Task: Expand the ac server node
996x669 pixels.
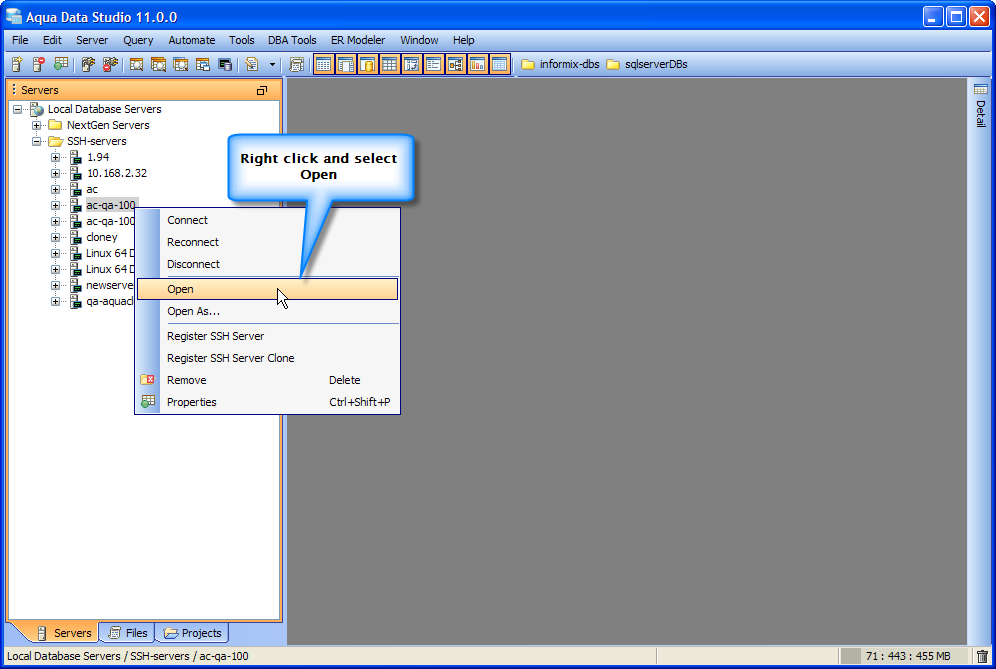Action: 56,189
